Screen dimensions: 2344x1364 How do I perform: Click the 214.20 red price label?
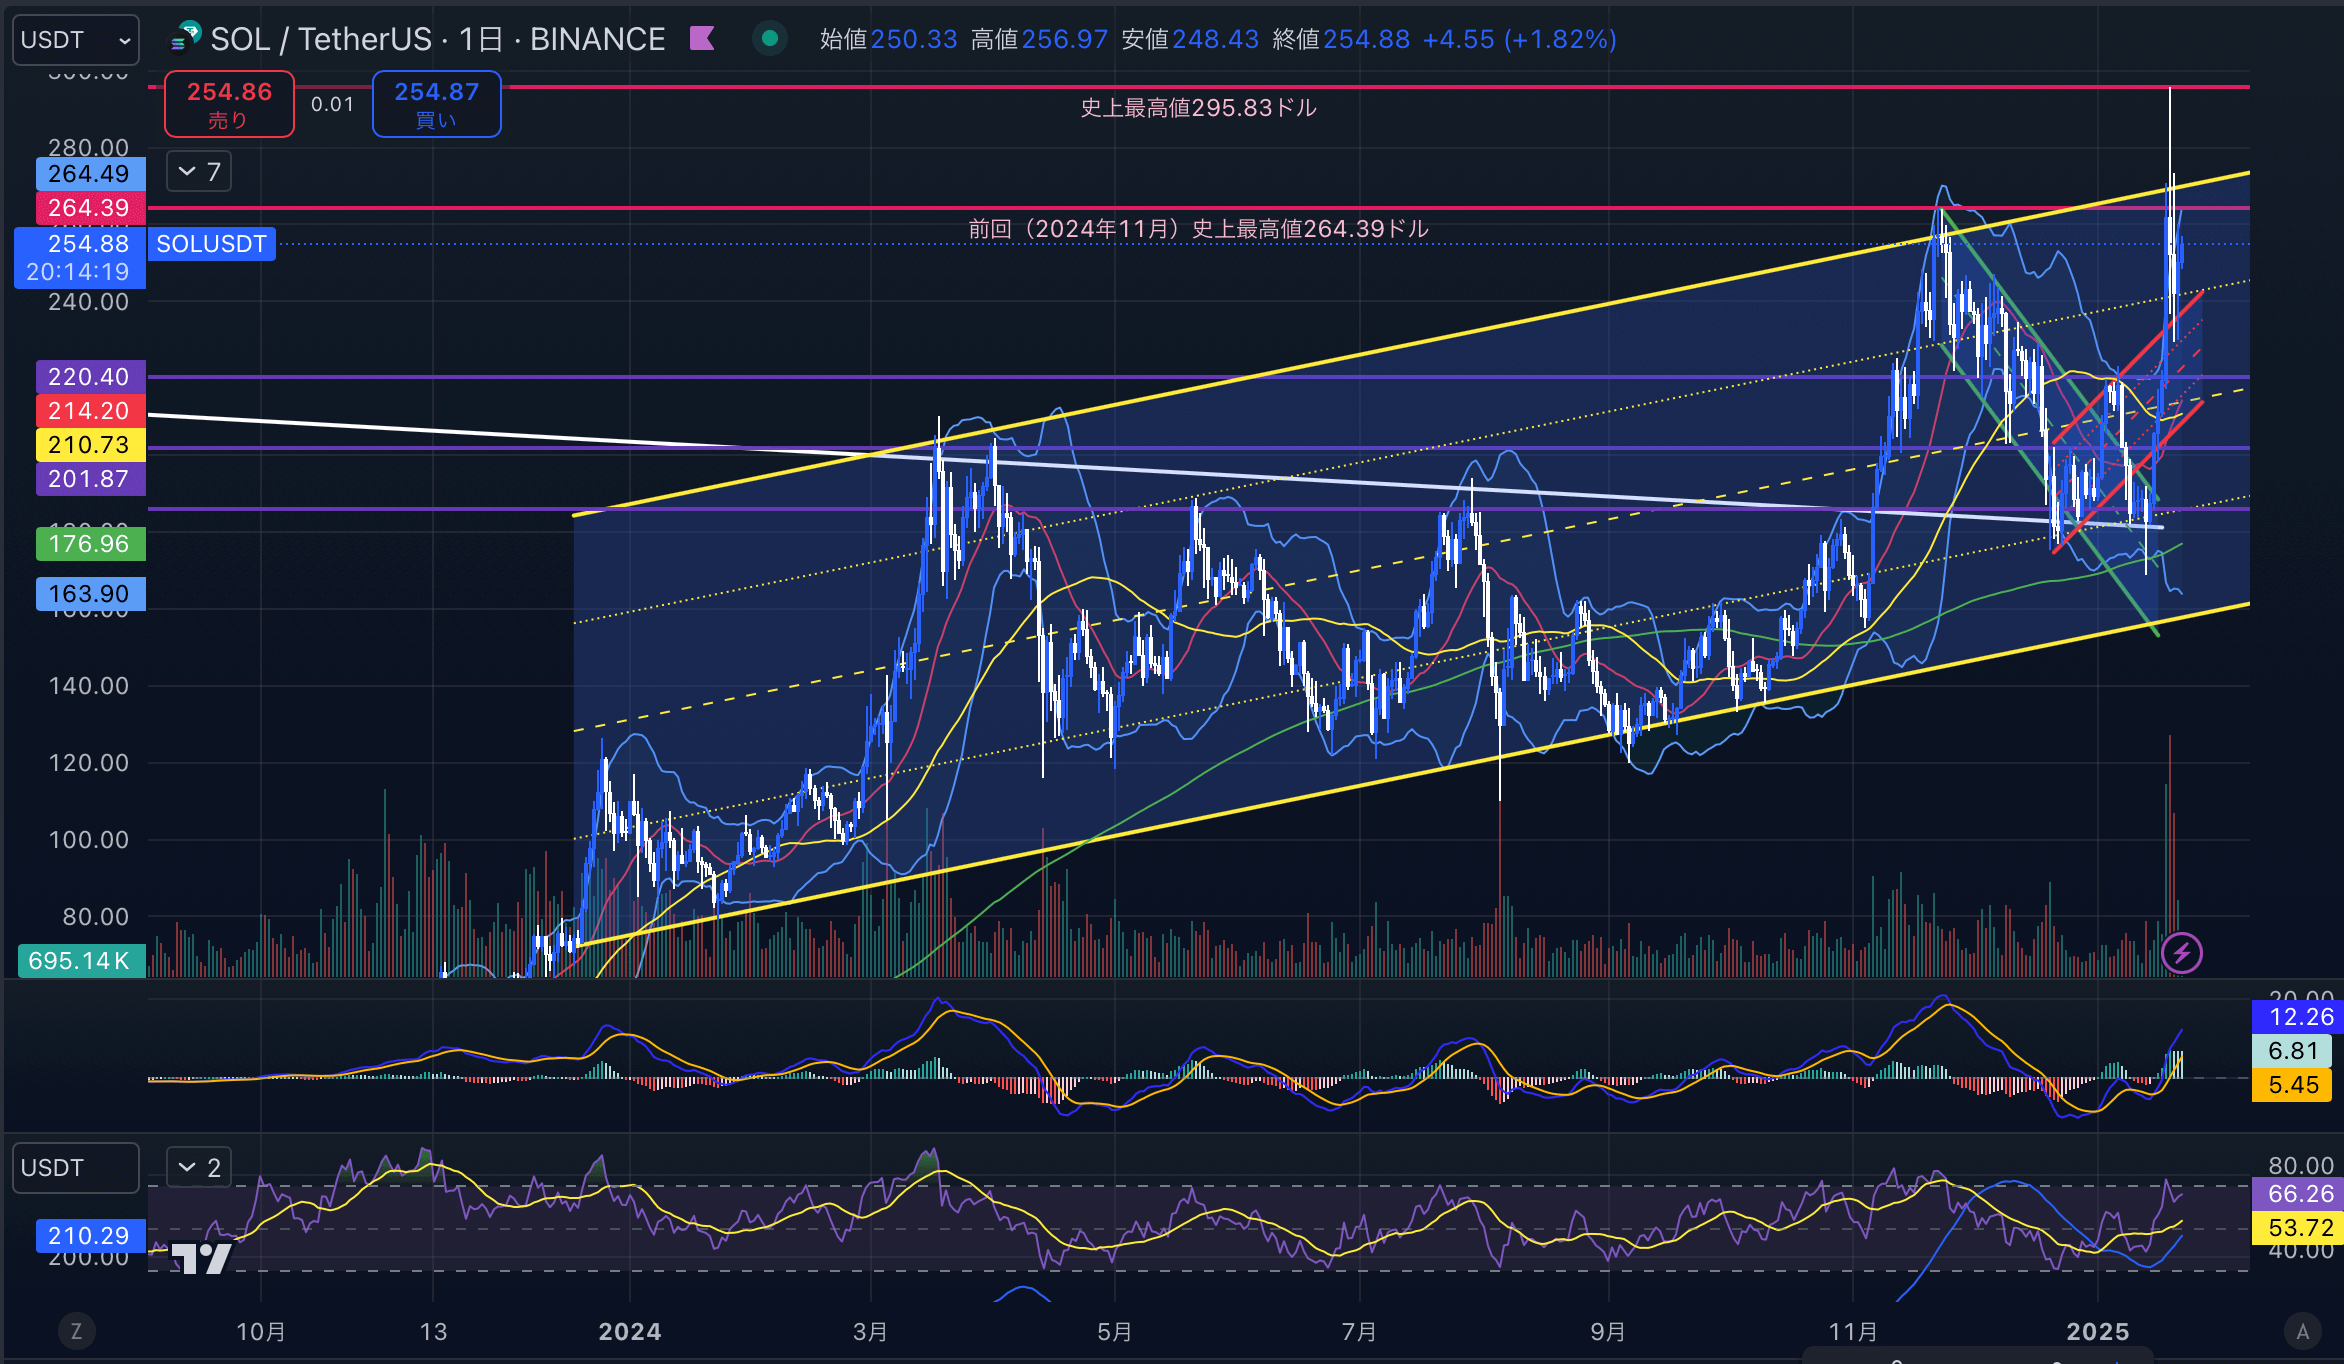90,411
